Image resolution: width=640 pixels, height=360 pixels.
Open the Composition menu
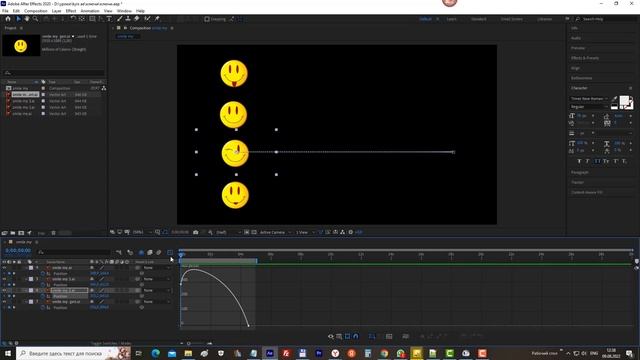pyautogui.click(x=36, y=11)
